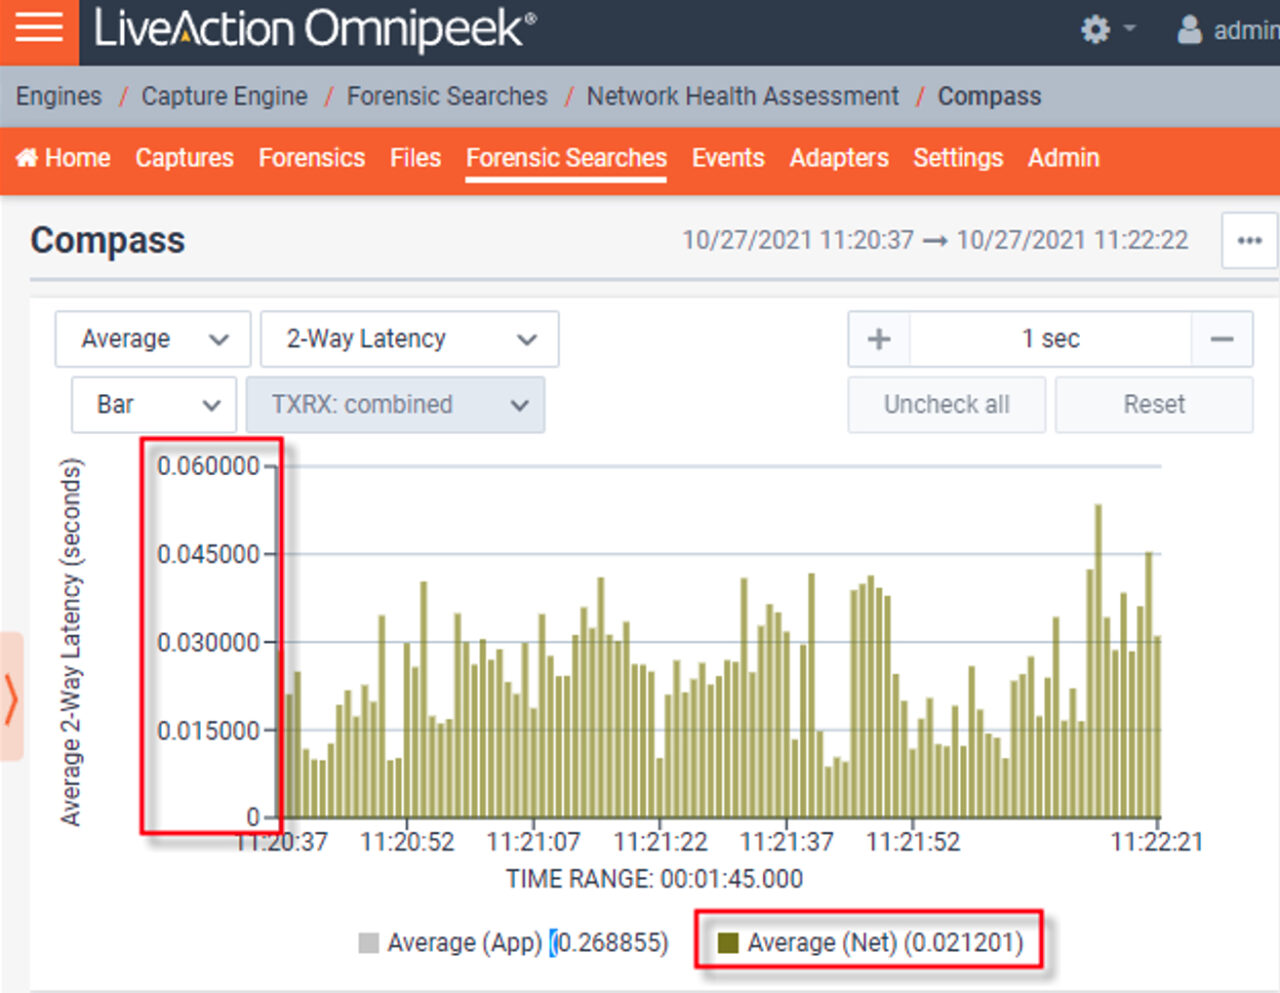Open the 2-Way Latency metric dropdown
This screenshot has height=993, width=1280.
[409, 339]
